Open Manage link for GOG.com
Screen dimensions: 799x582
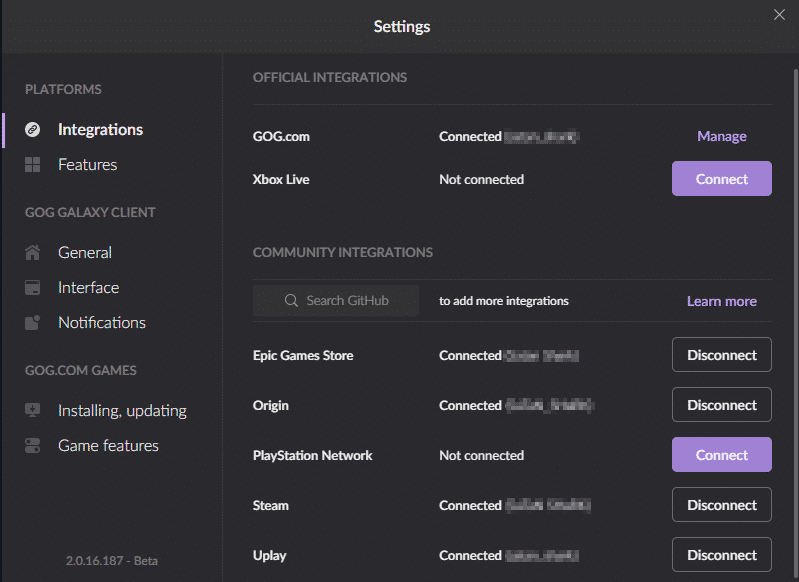coord(721,136)
